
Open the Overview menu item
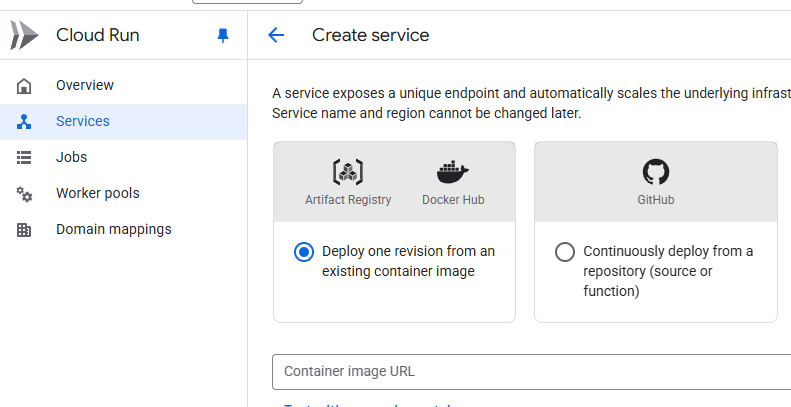pos(85,85)
